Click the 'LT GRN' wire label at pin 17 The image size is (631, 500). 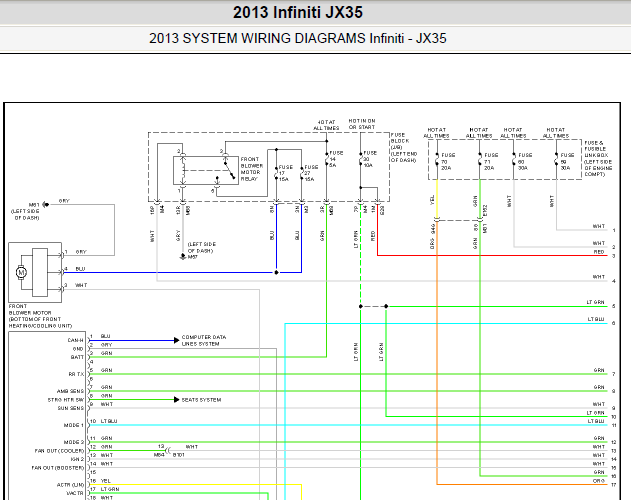[110, 489]
